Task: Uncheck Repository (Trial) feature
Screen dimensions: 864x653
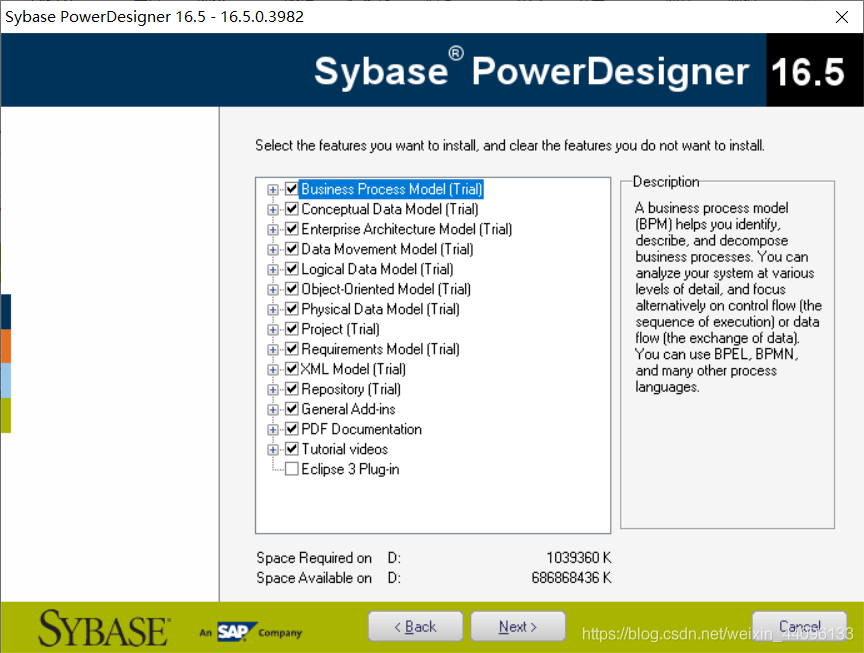Action: pos(291,389)
